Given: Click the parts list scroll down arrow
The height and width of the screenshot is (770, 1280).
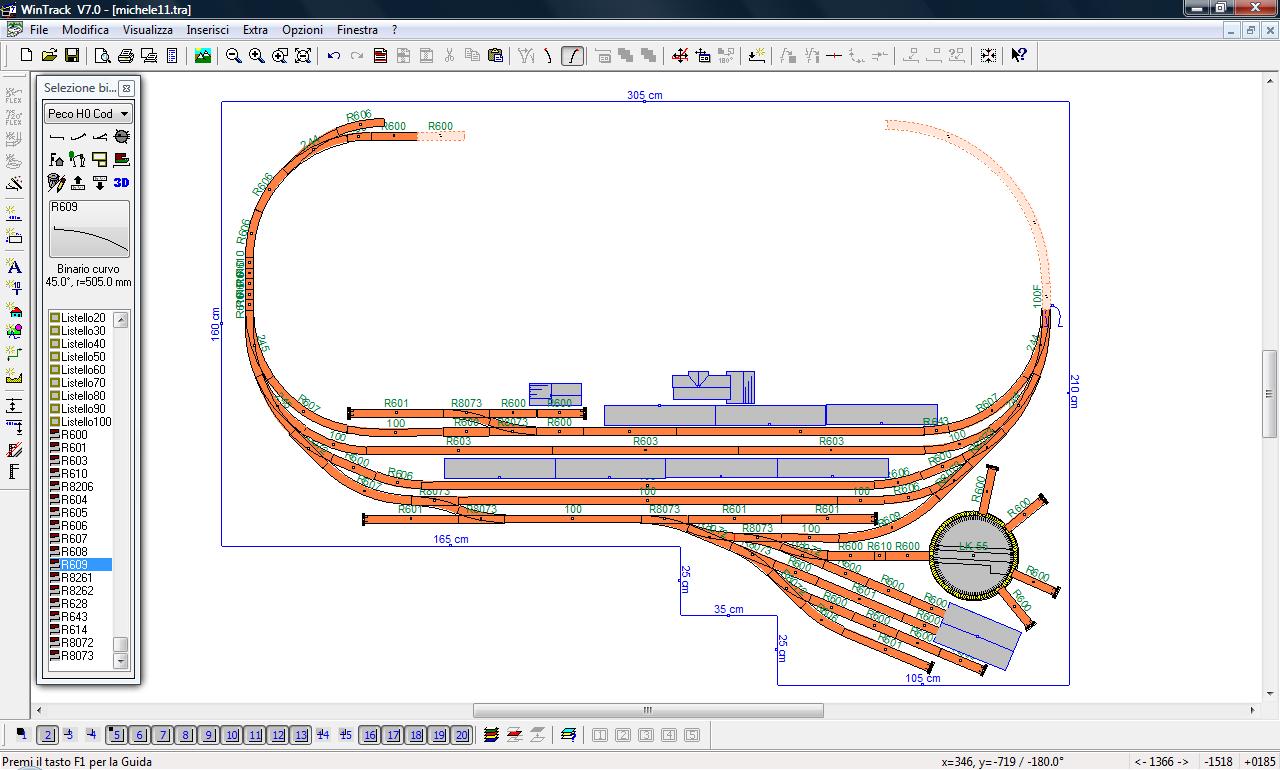Looking at the screenshot, I should (x=121, y=661).
